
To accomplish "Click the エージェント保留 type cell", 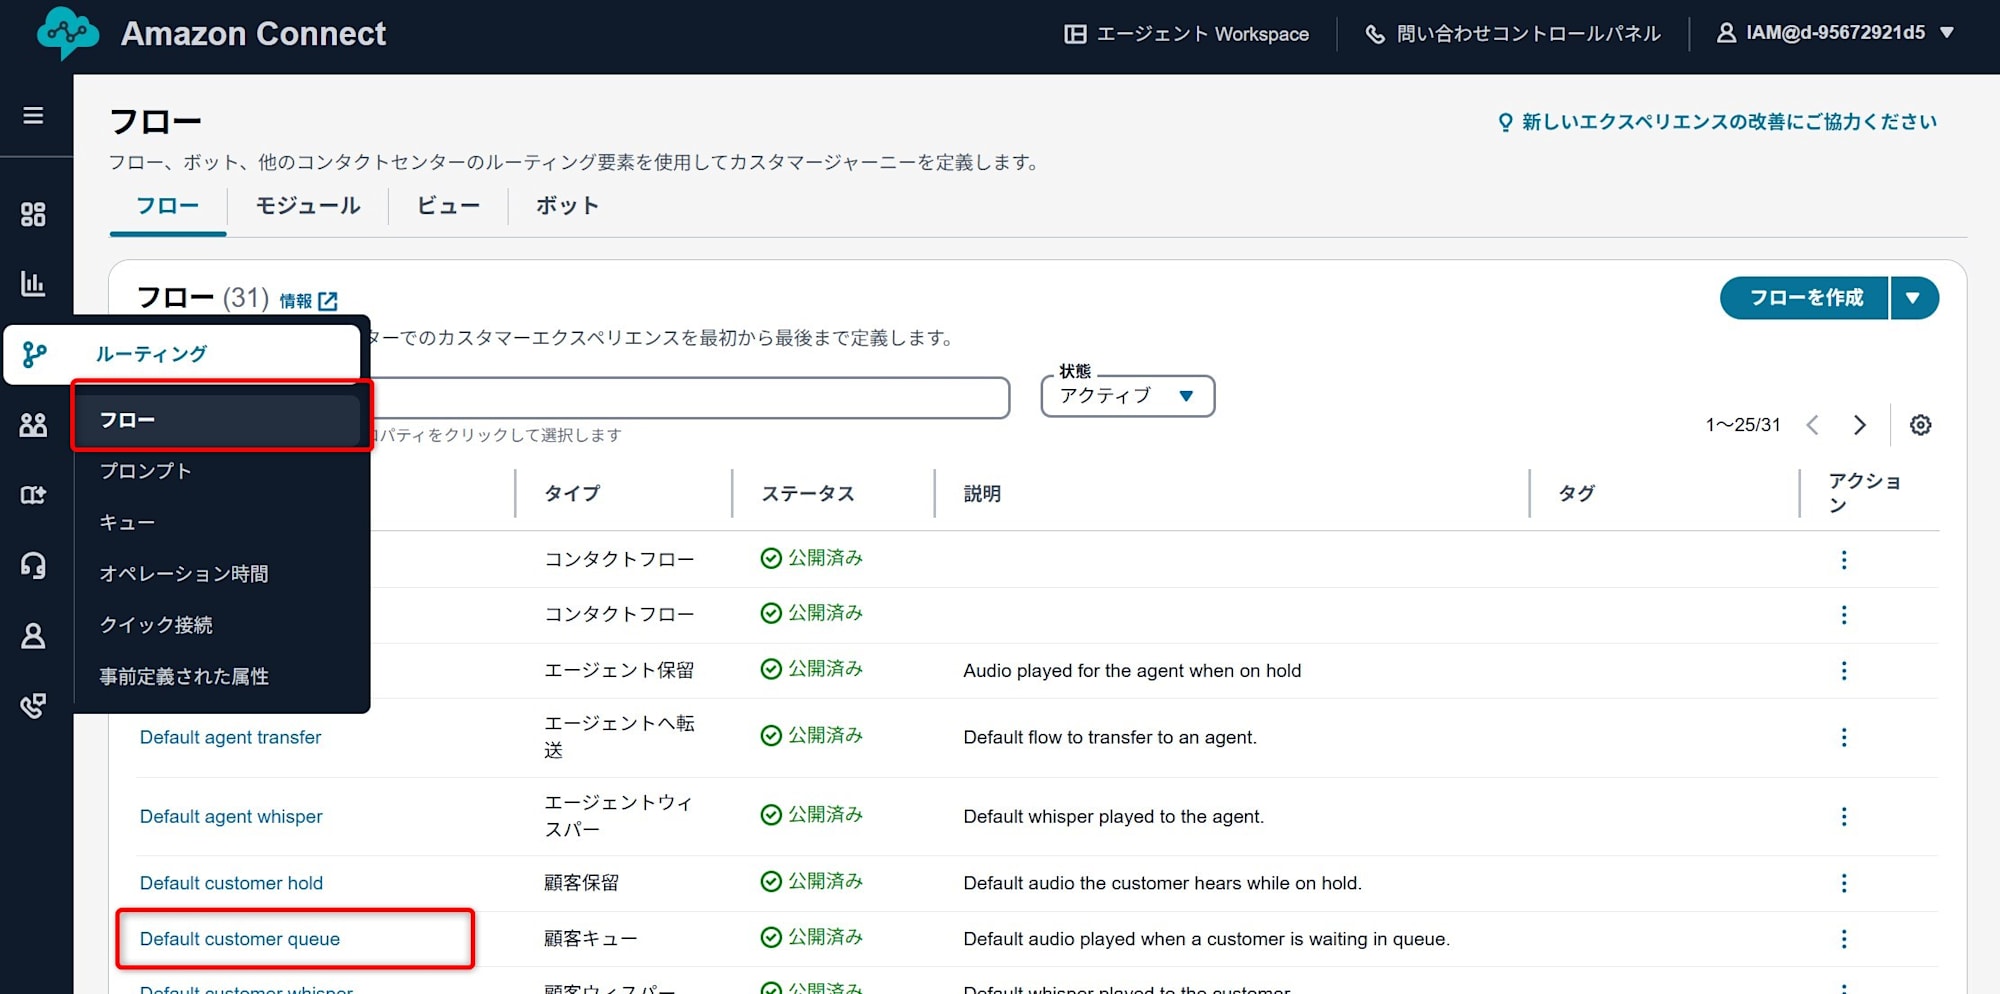I will tap(619, 670).
